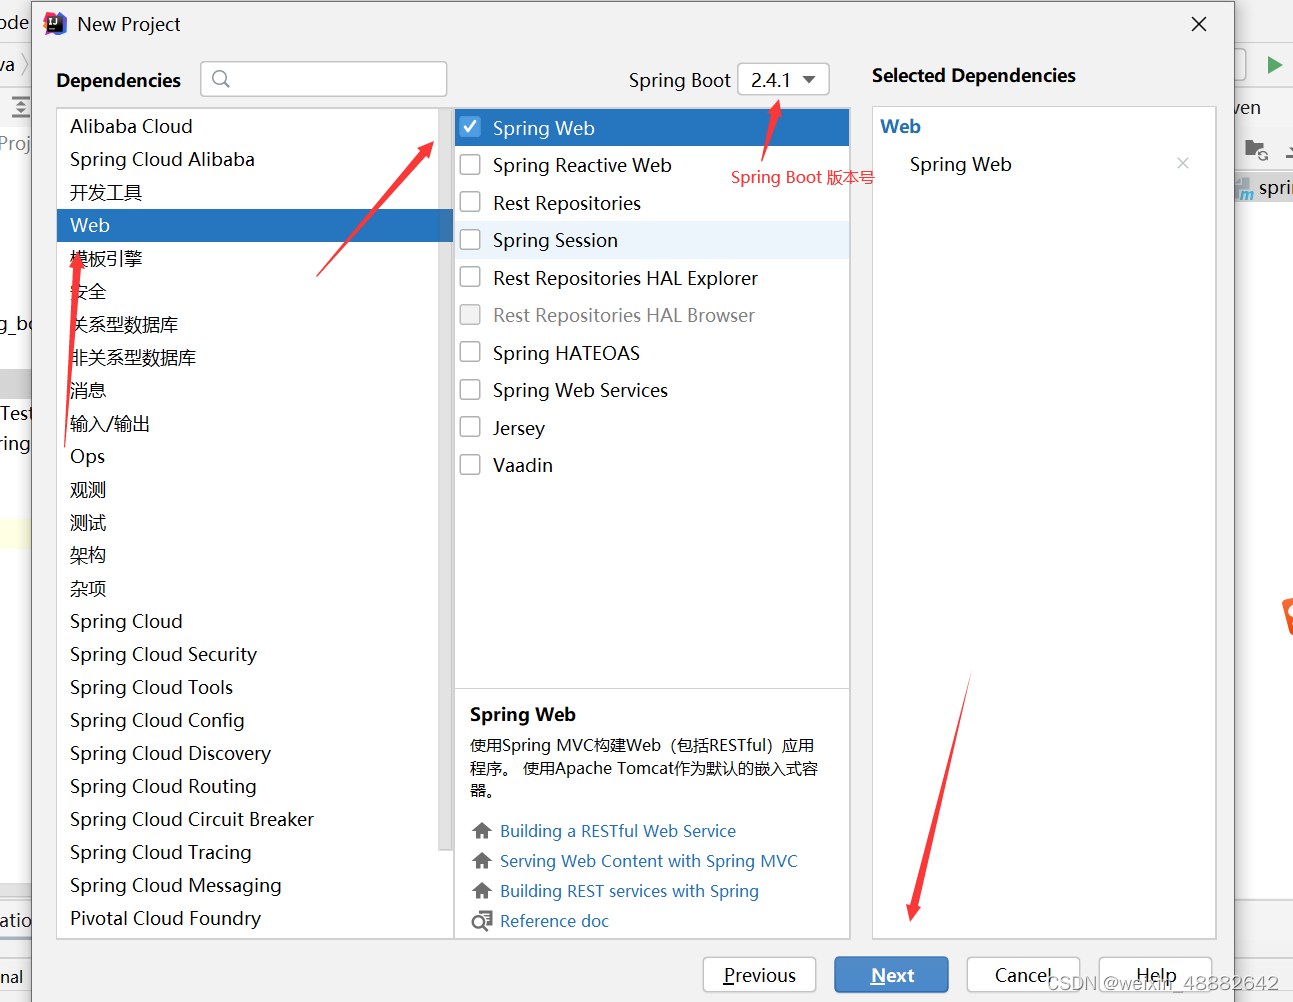Select Spring Cloud Messaging category
This screenshot has height=1002, width=1293.
[x=247, y=885]
